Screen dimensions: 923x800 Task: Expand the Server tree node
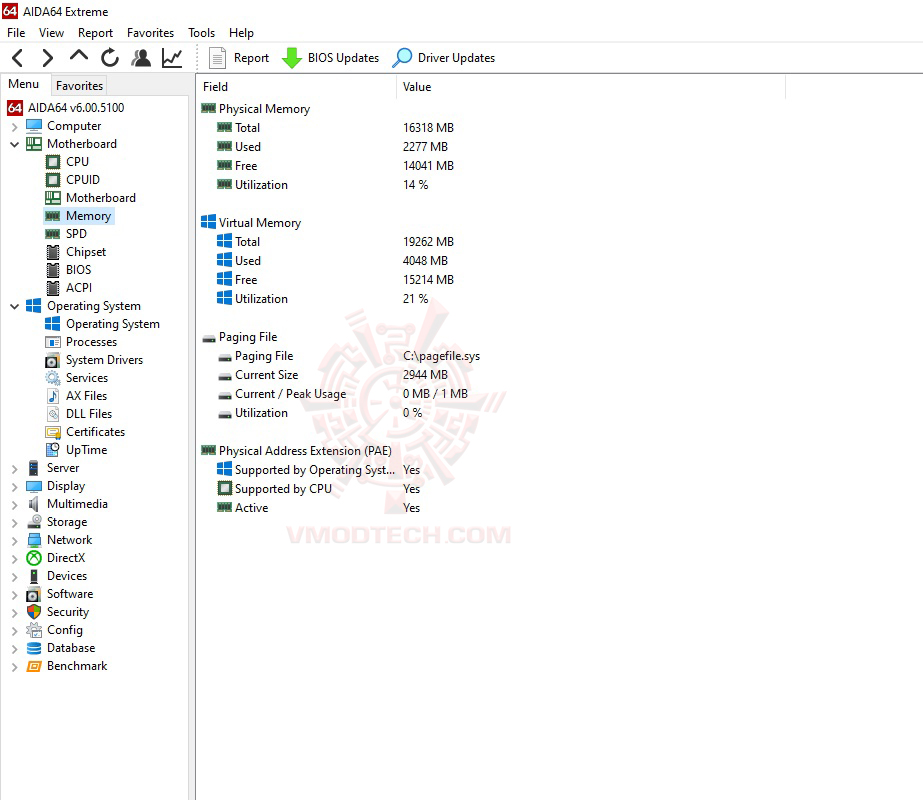point(15,469)
